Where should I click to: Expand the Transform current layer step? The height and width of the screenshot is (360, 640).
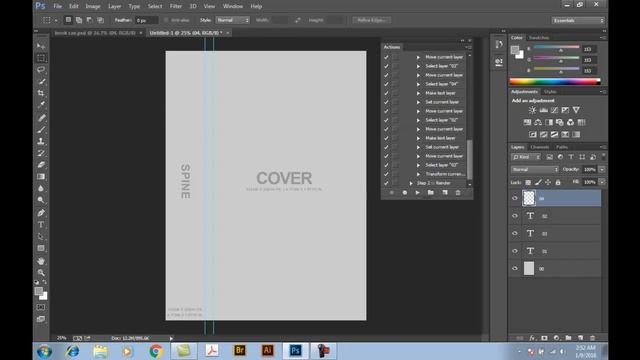[418, 174]
